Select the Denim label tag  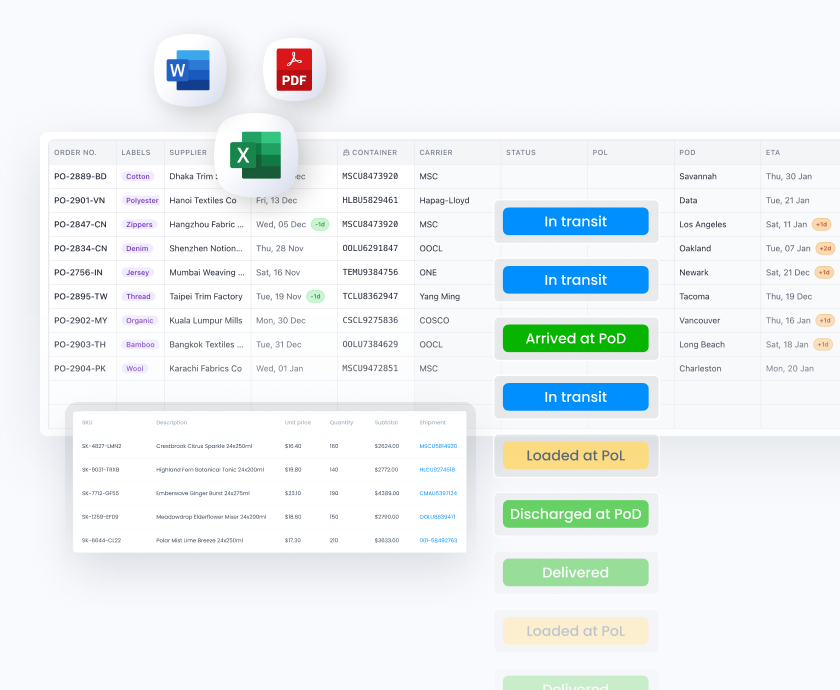tap(137, 249)
